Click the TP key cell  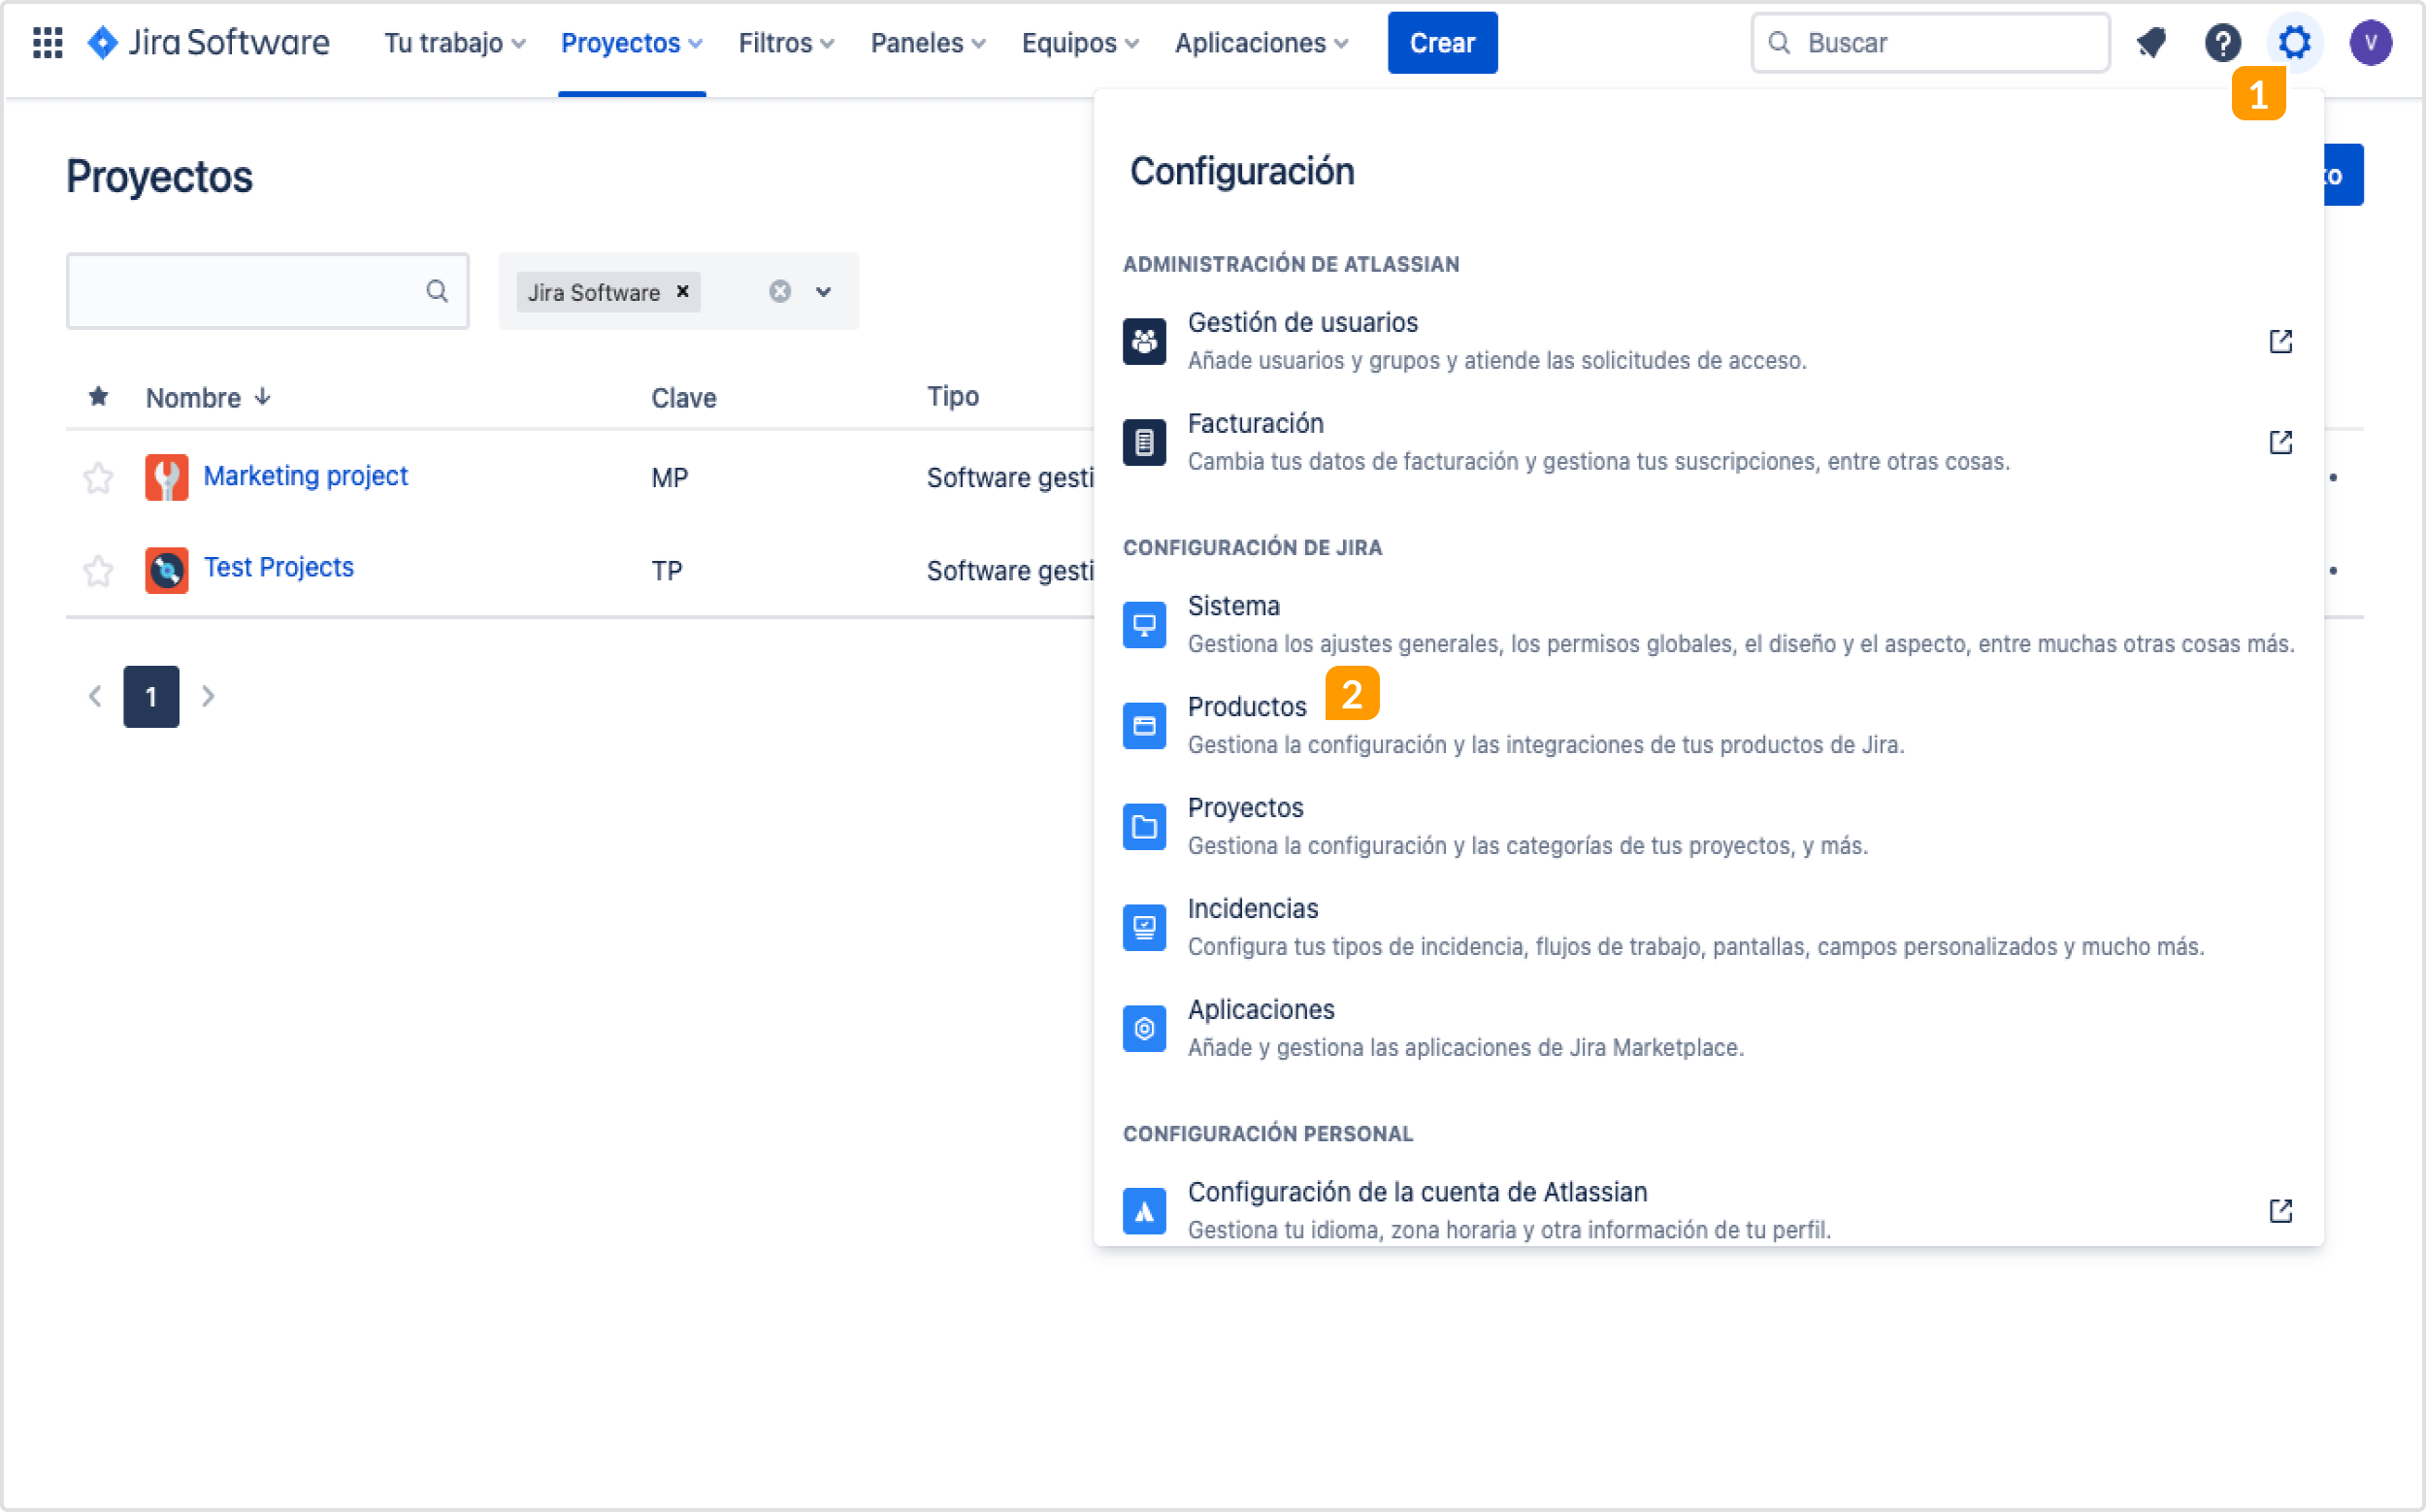point(666,571)
